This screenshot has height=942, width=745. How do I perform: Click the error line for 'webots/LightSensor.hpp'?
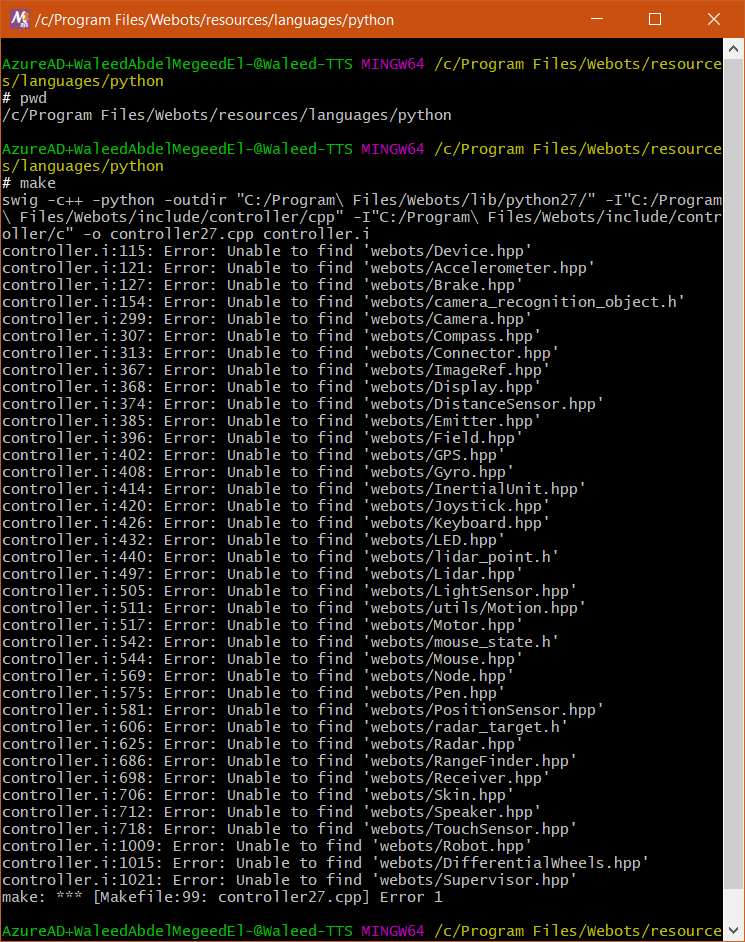point(290,591)
